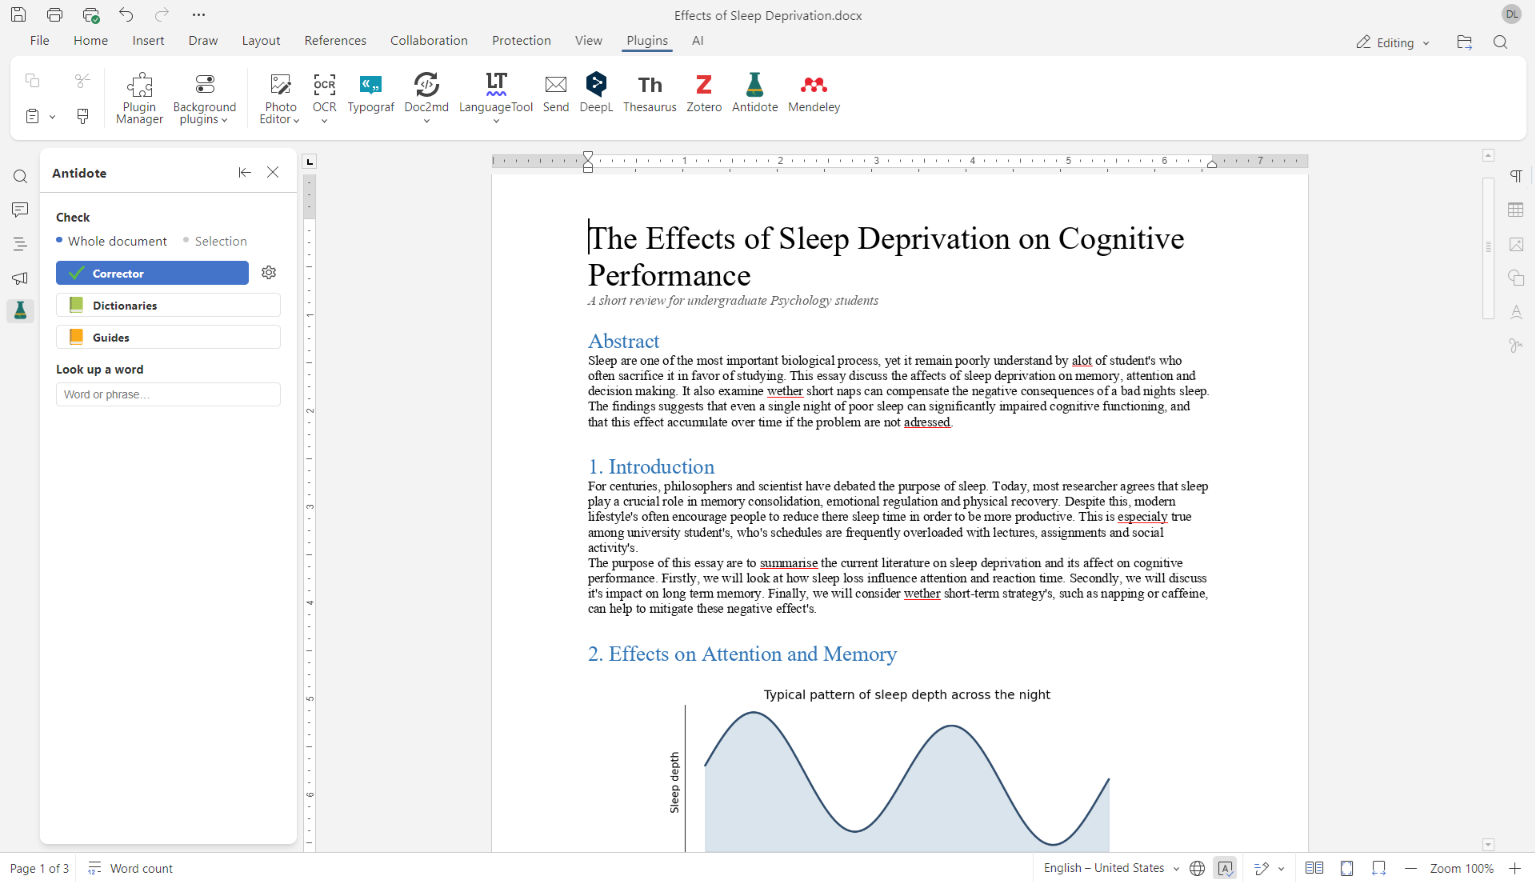
Task: Show the Headings navigation panel
Action: [20, 244]
